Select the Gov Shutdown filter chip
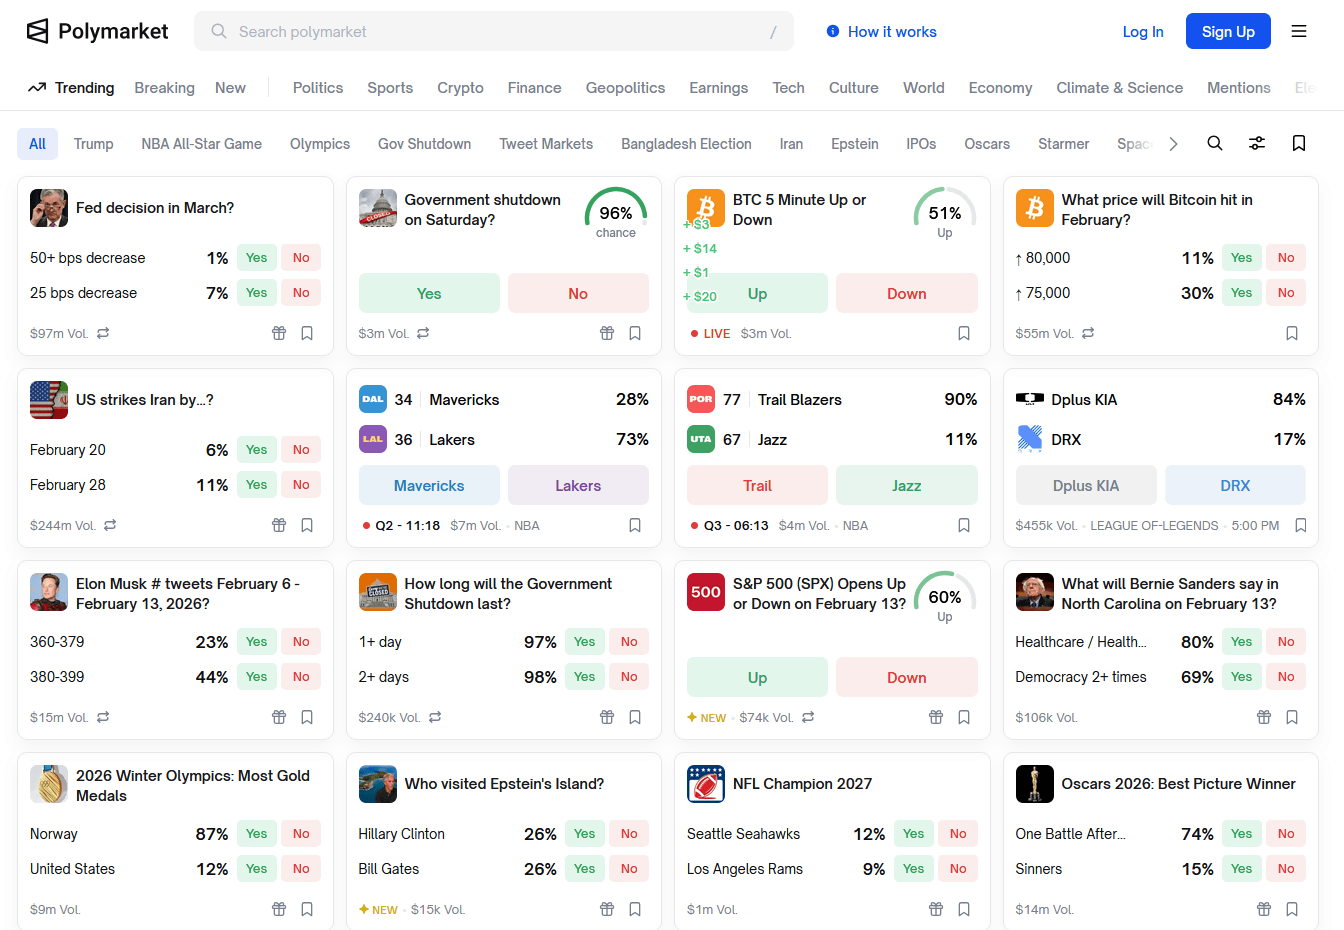The height and width of the screenshot is (930, 1344). (424, 144)
